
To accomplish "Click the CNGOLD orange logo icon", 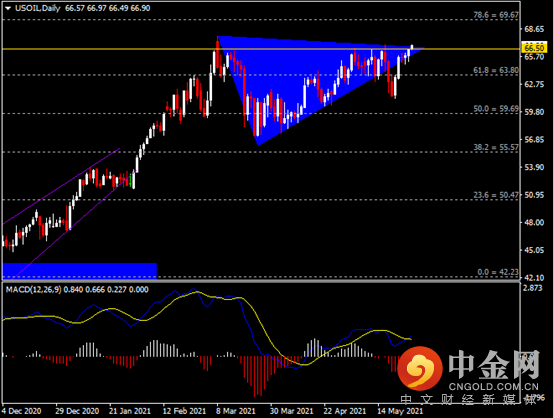I will coord(420,368).
